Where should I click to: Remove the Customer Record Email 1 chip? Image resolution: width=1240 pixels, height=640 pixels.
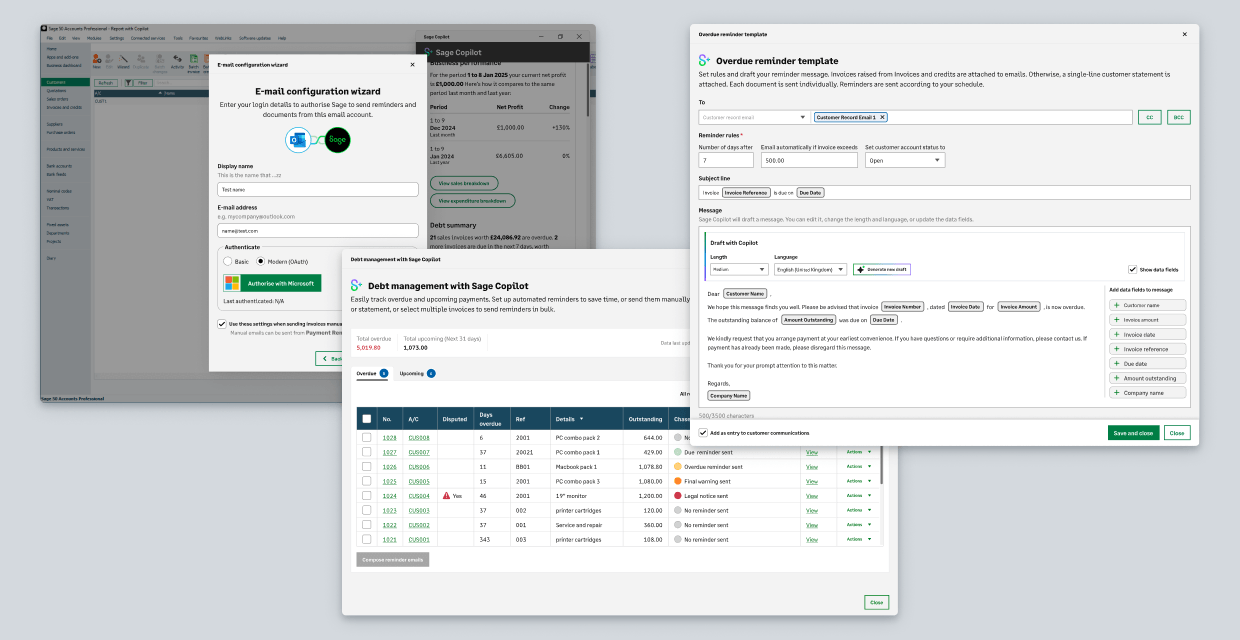882,117
